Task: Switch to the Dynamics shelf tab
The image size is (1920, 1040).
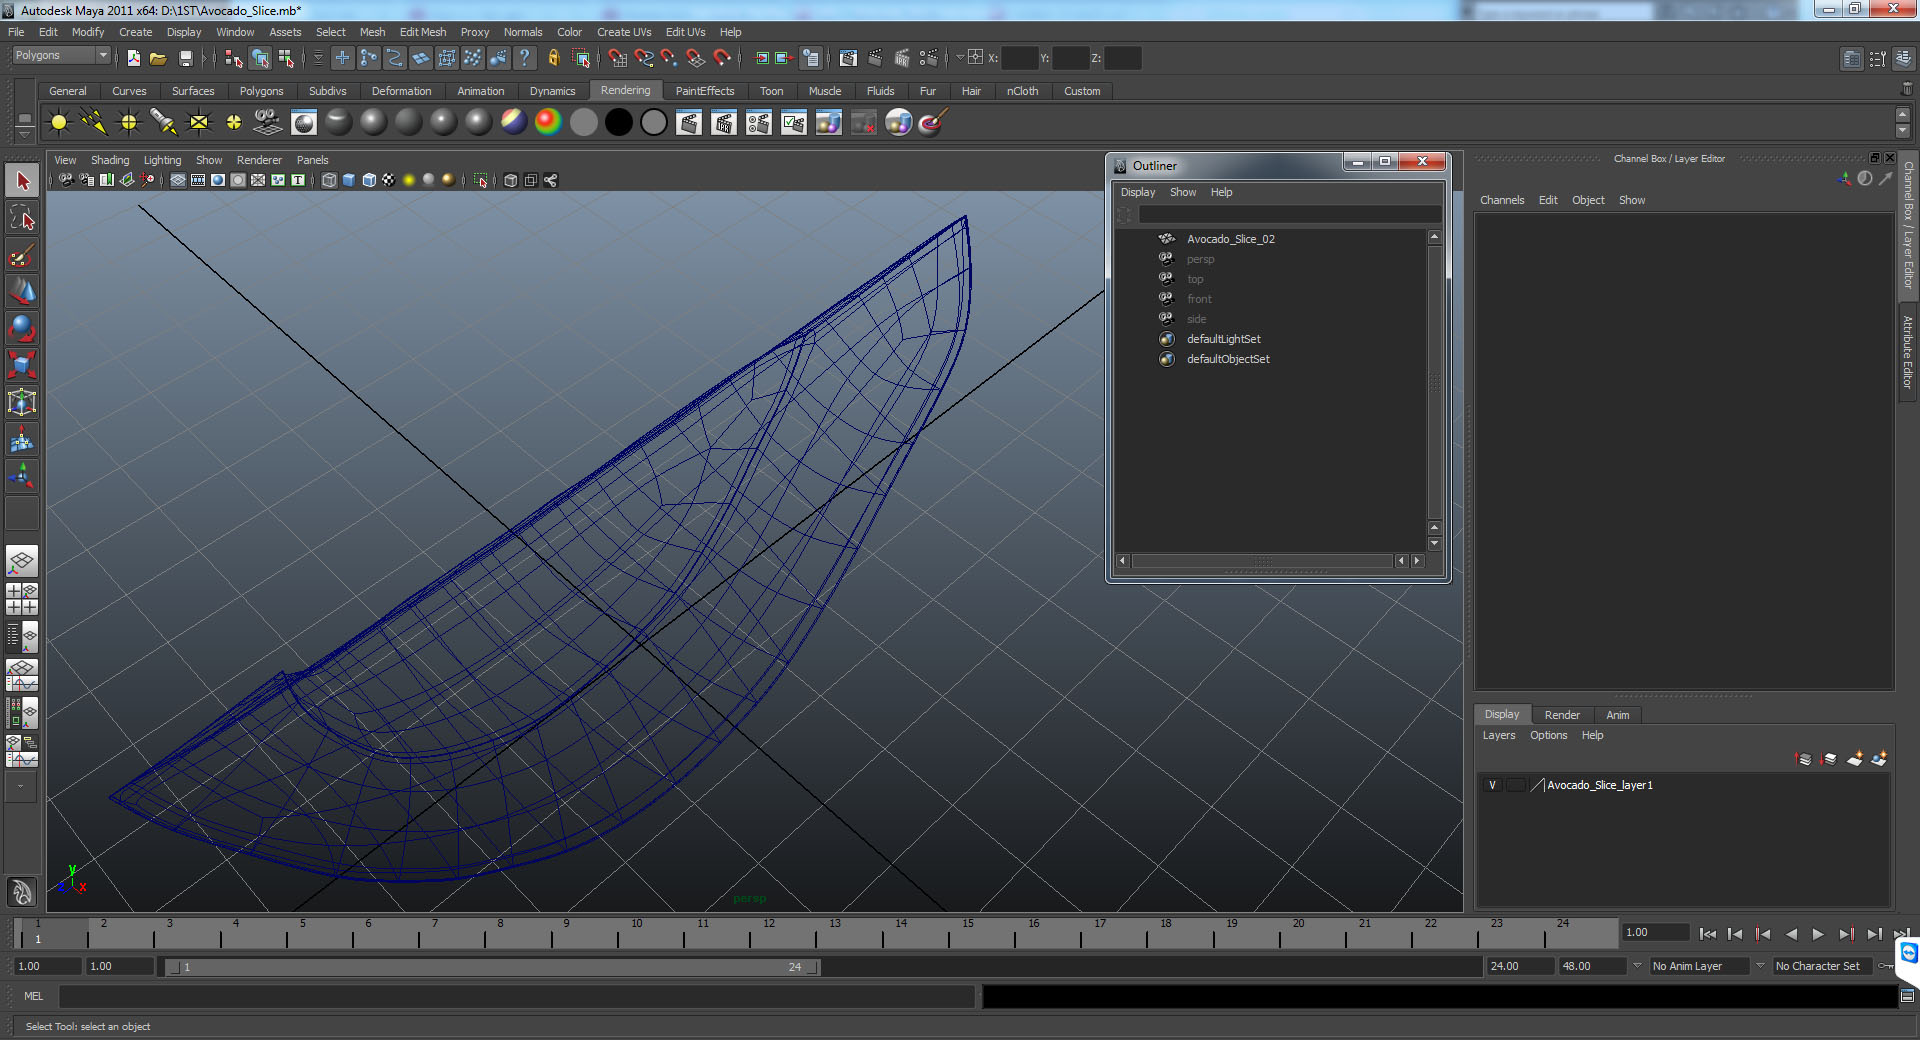Action: click(x=553, y=91)
